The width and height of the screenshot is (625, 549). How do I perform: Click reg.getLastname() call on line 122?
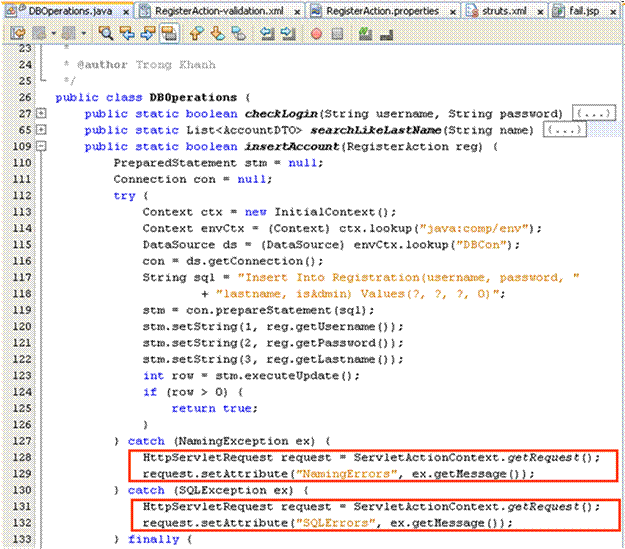coord(330,359)
